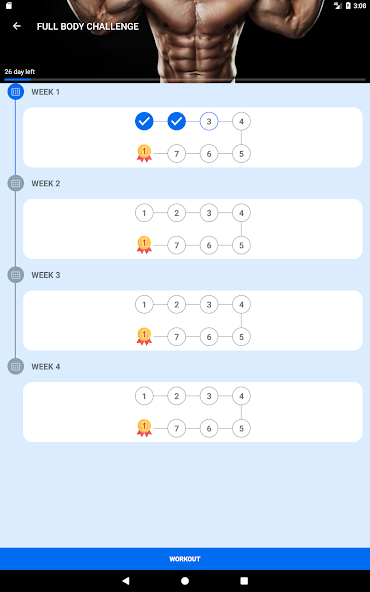Open Day 5 of Week 1
This screenshot has width=370, height=592.
click(241, 154)
